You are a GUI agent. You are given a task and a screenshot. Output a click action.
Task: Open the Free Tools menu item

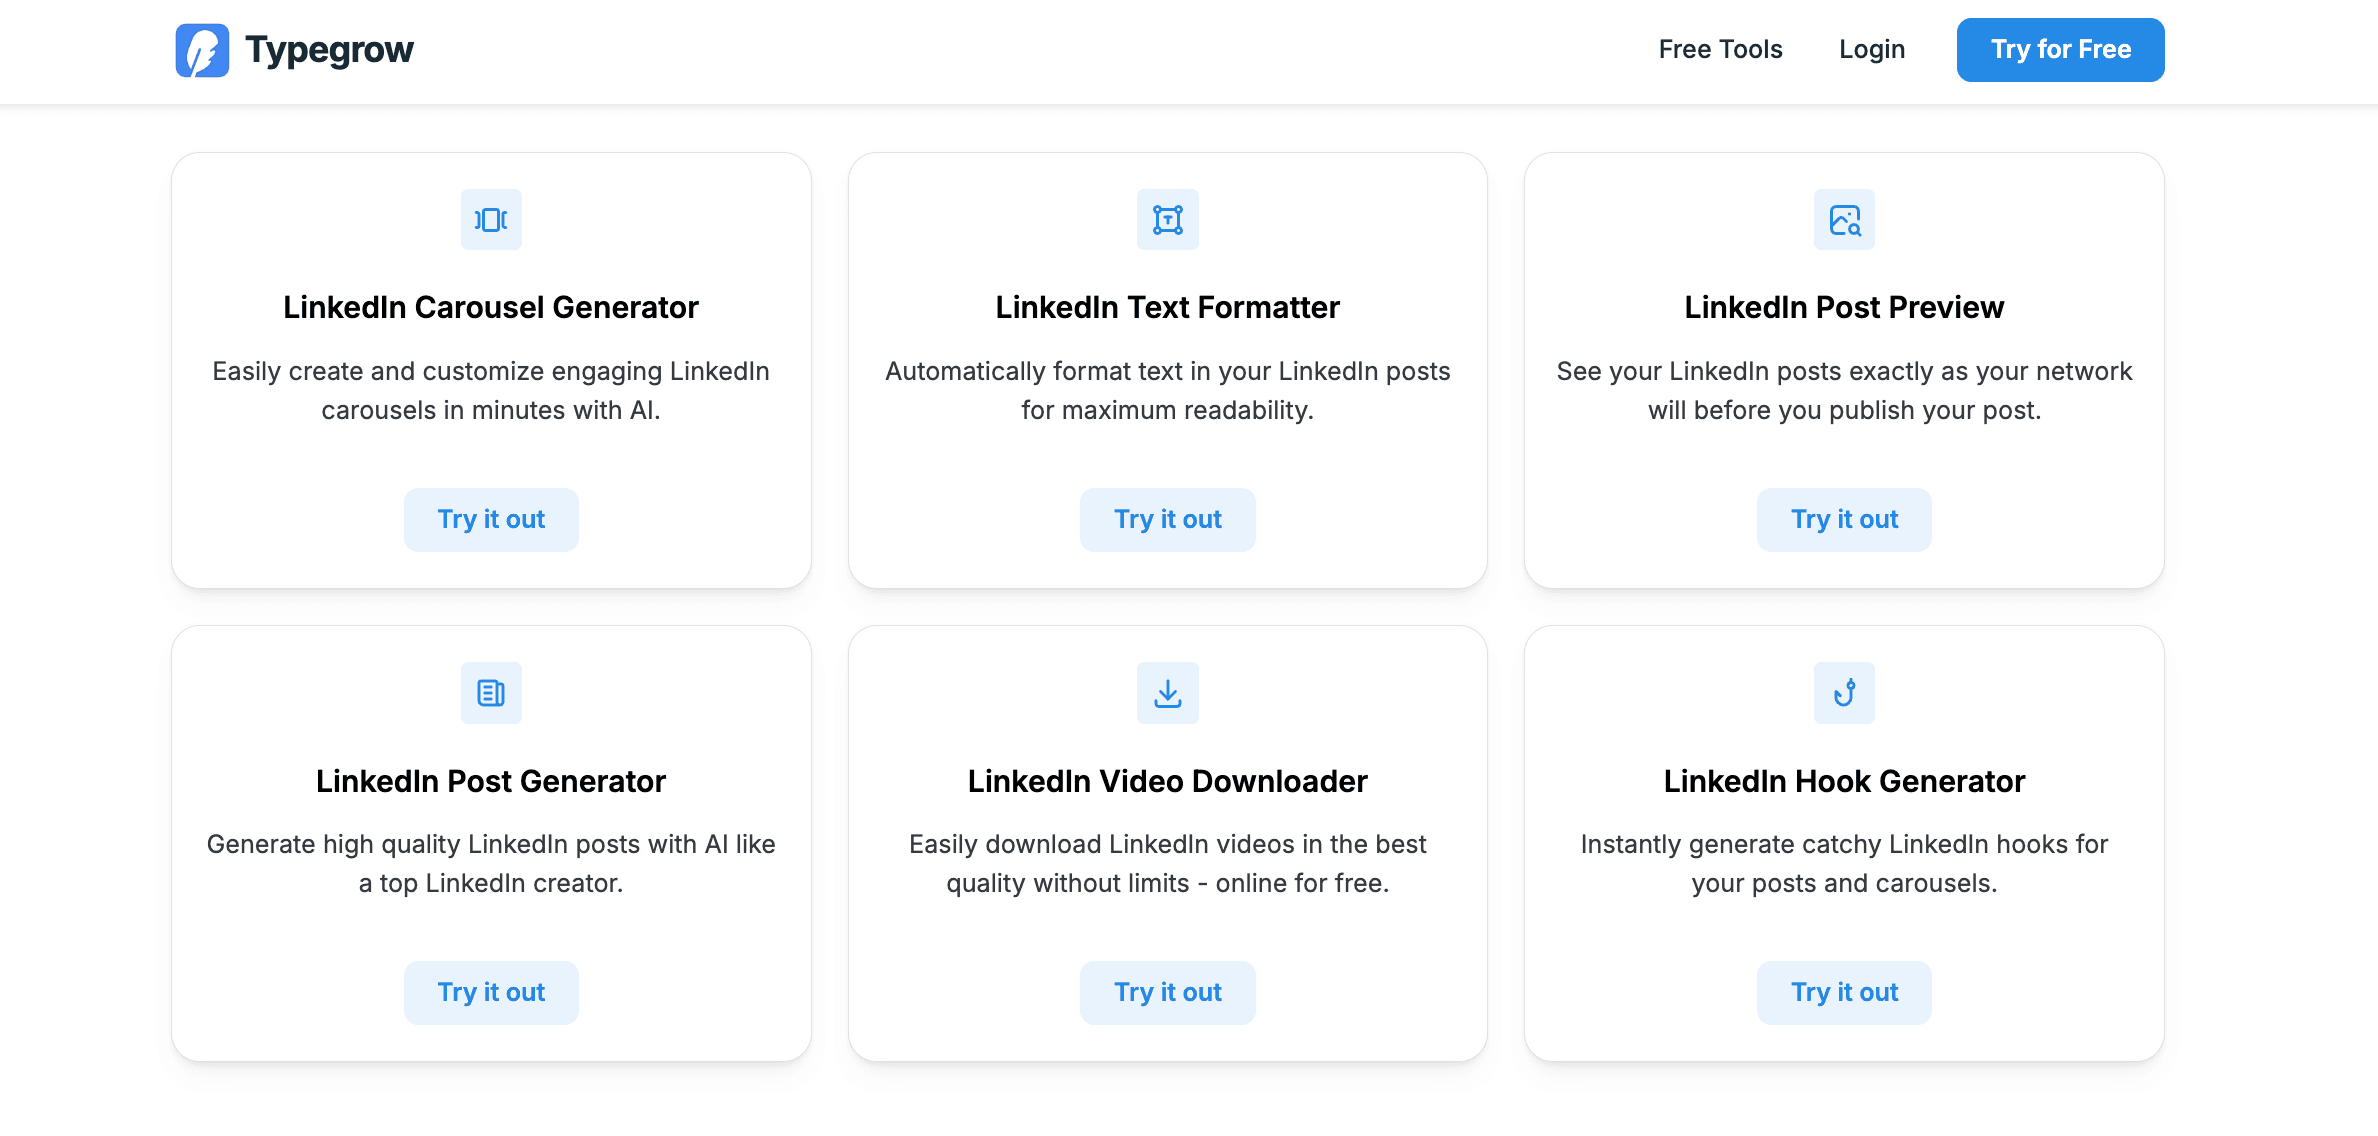(1720, 49)
